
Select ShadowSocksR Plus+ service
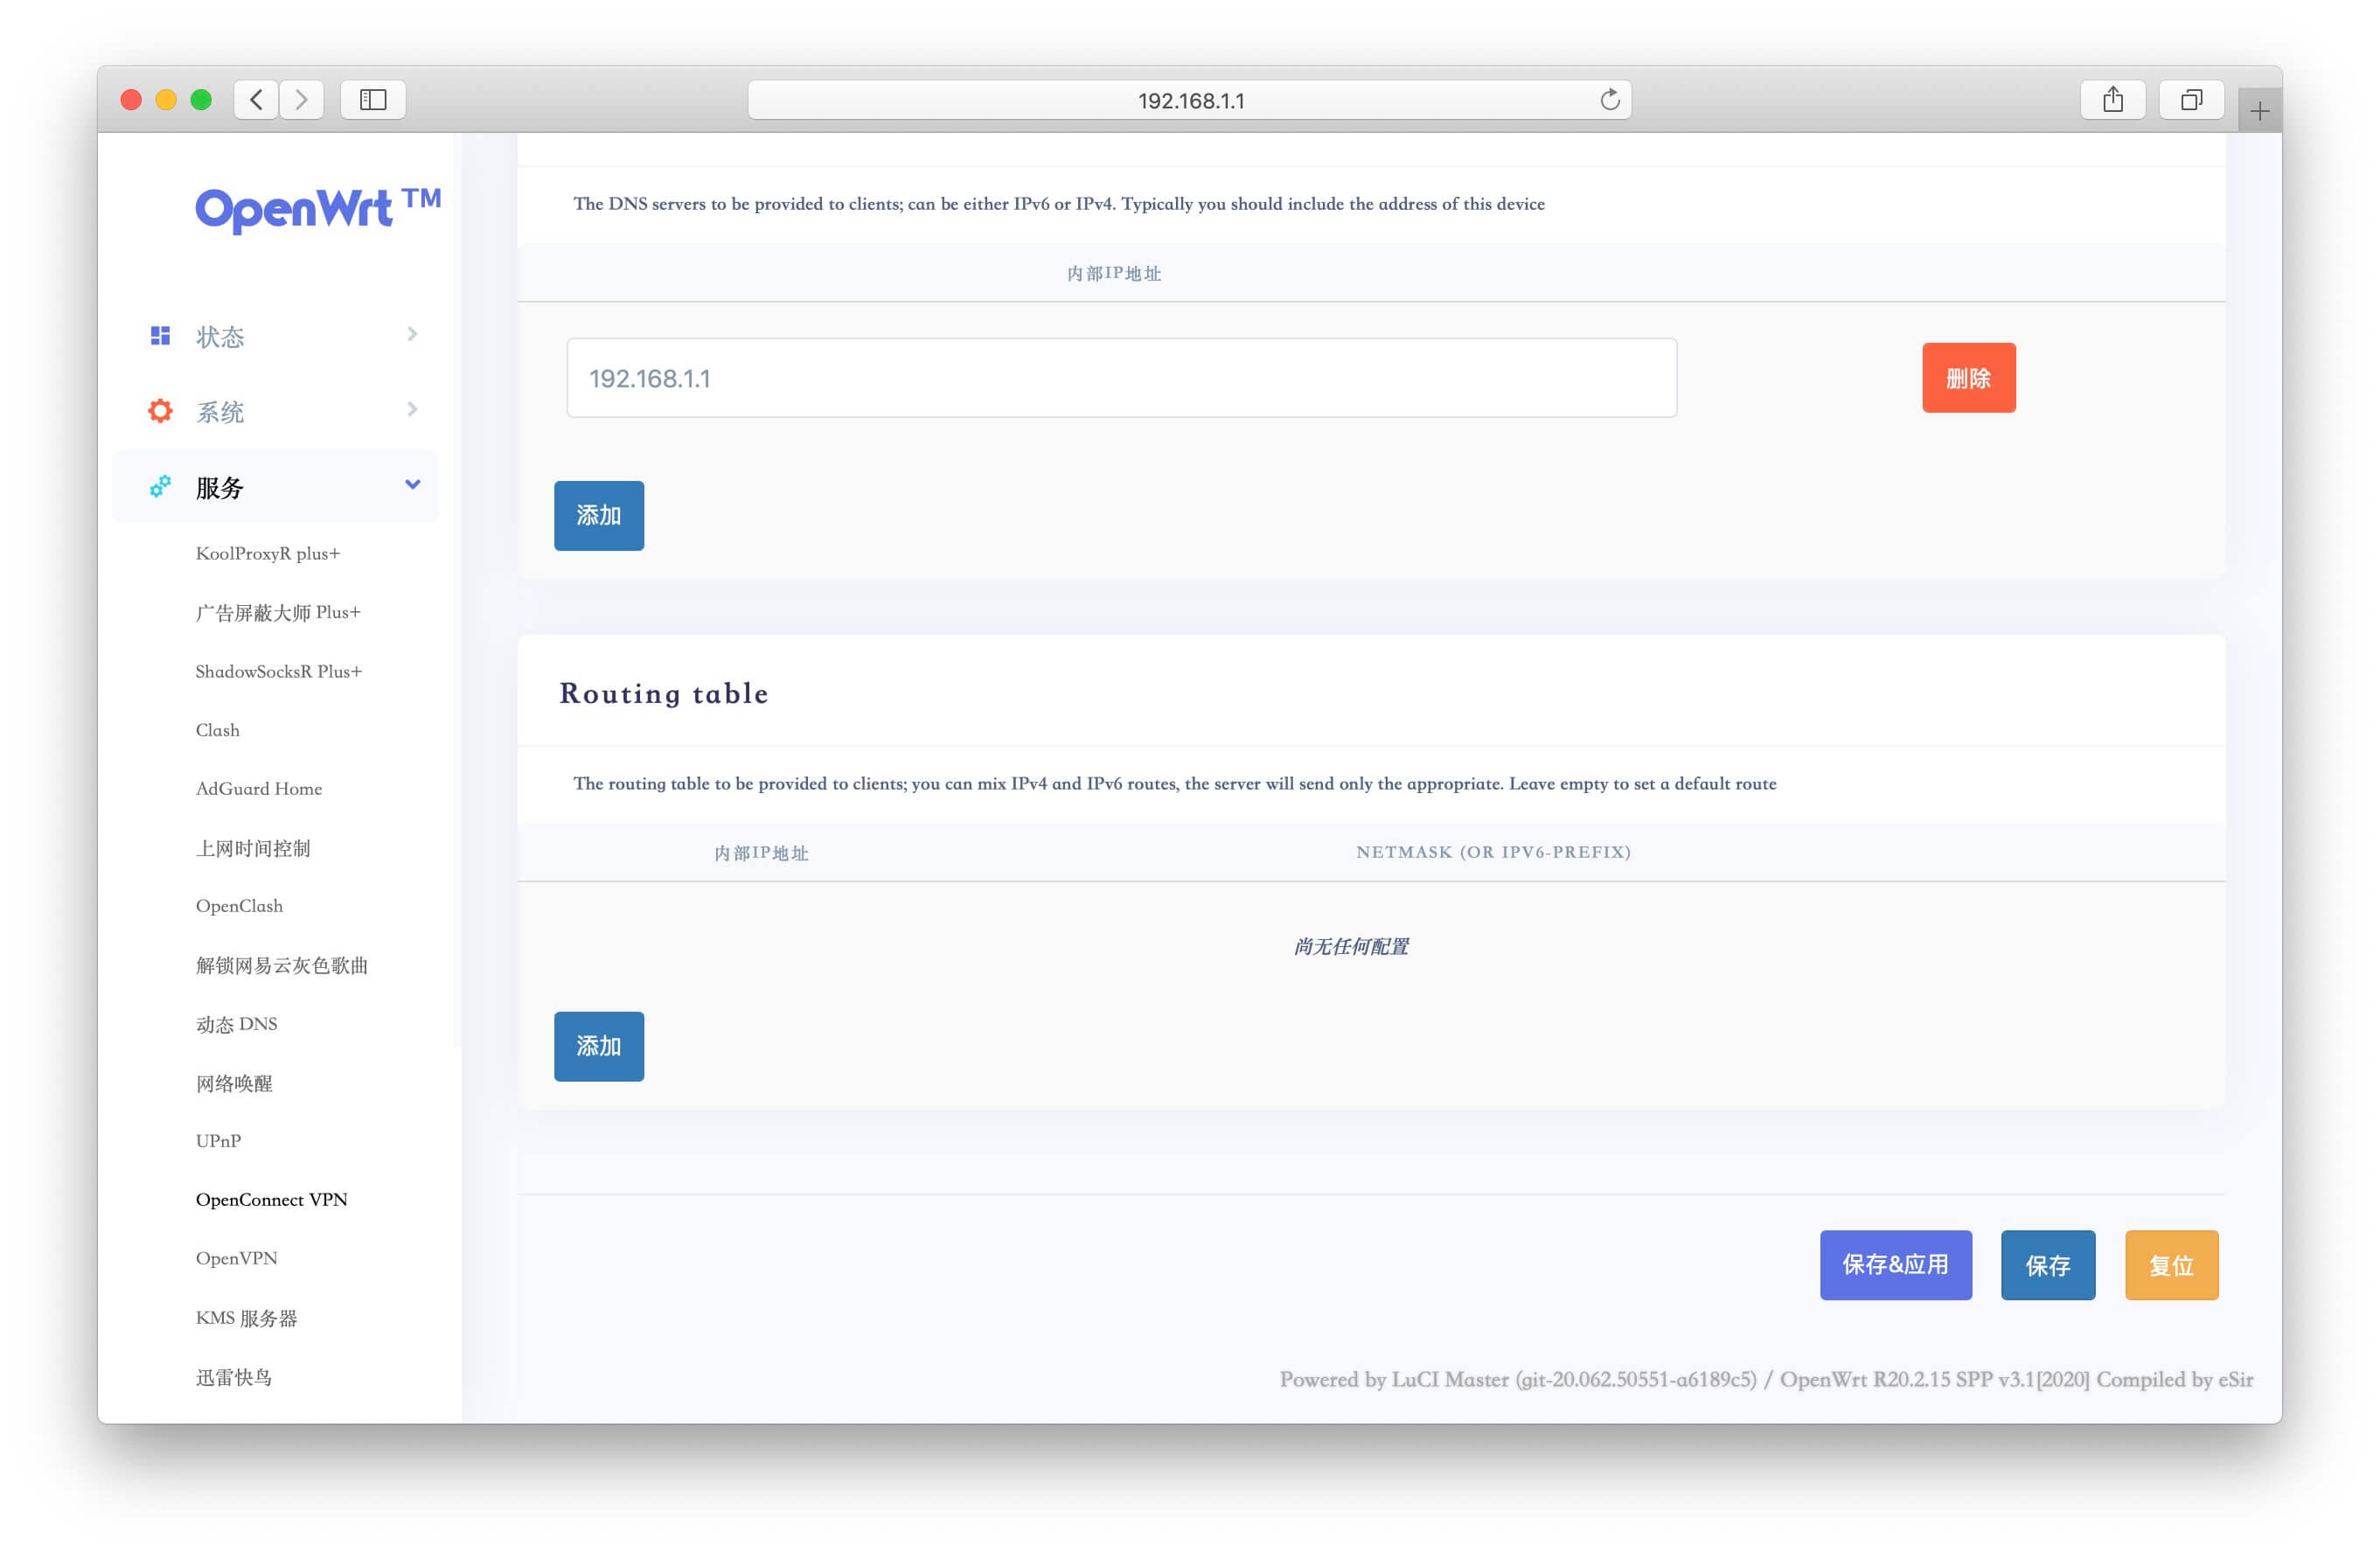pyautogui.click(x=278, y=671)
